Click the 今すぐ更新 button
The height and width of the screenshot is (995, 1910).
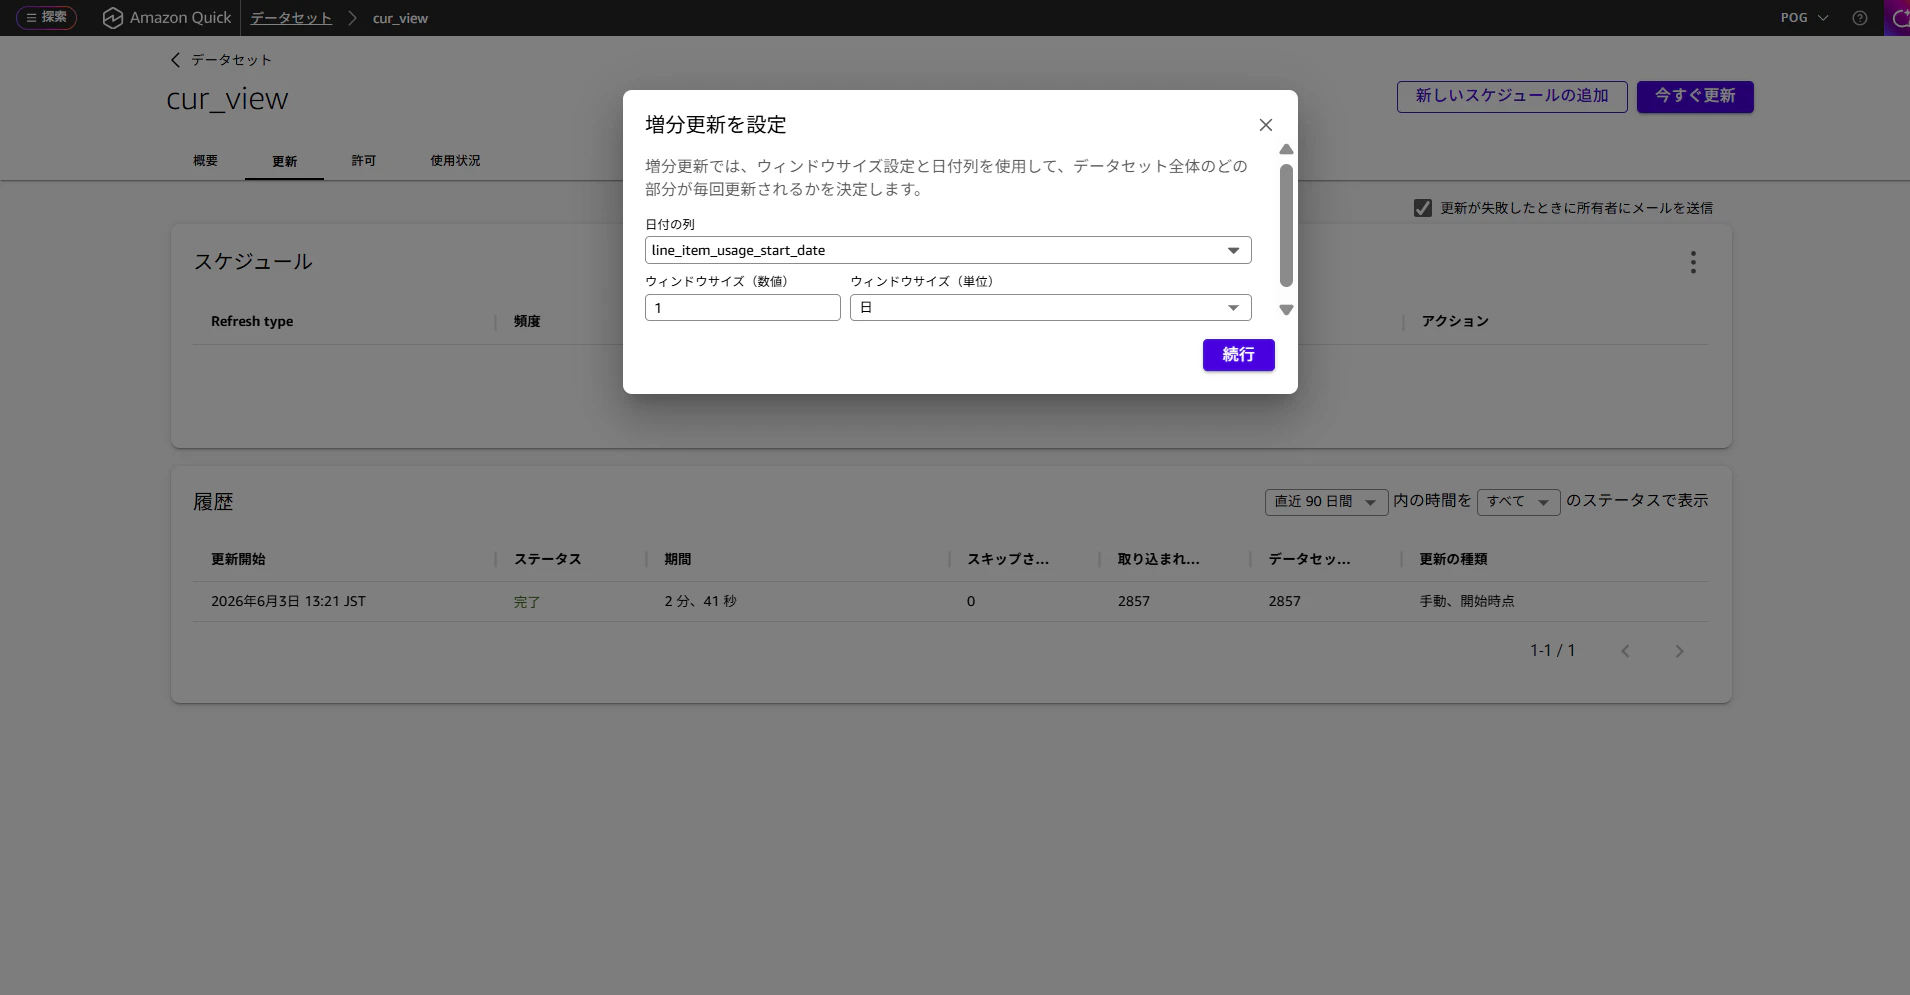pos(1695,96)
